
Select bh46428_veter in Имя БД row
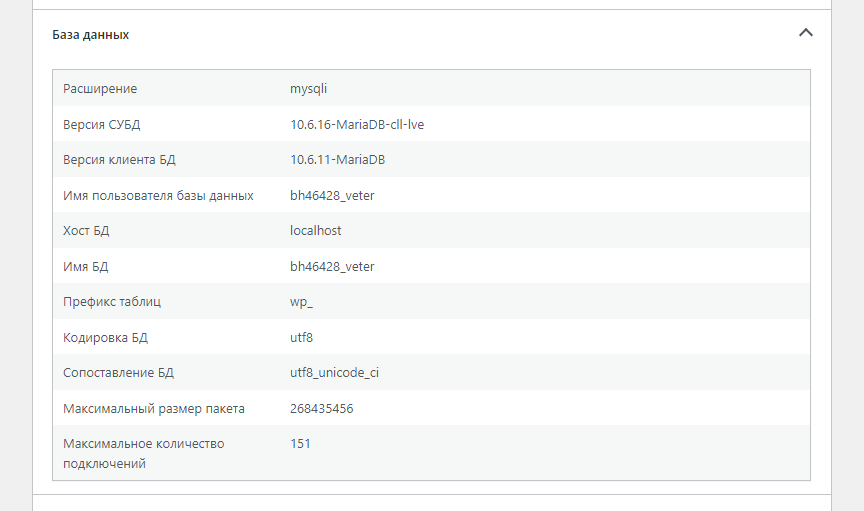tap(332, 267)
